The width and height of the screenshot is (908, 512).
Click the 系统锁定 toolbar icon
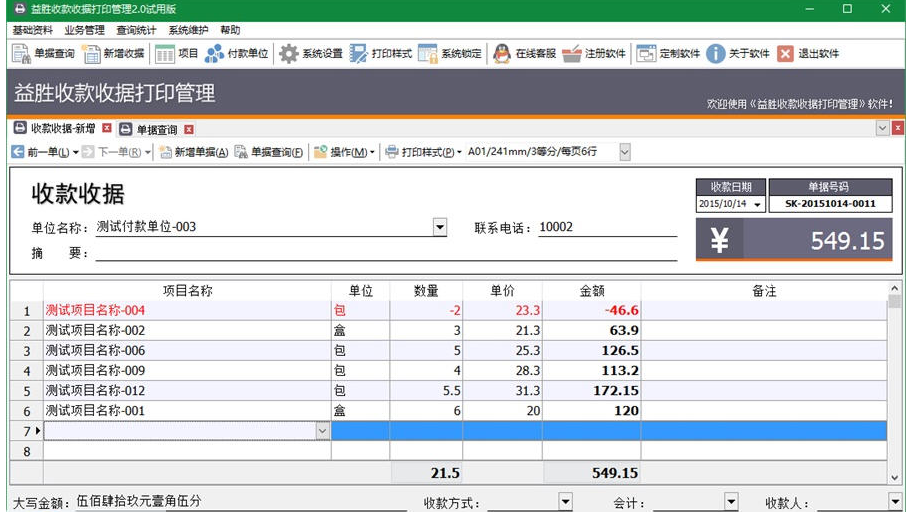450,54
